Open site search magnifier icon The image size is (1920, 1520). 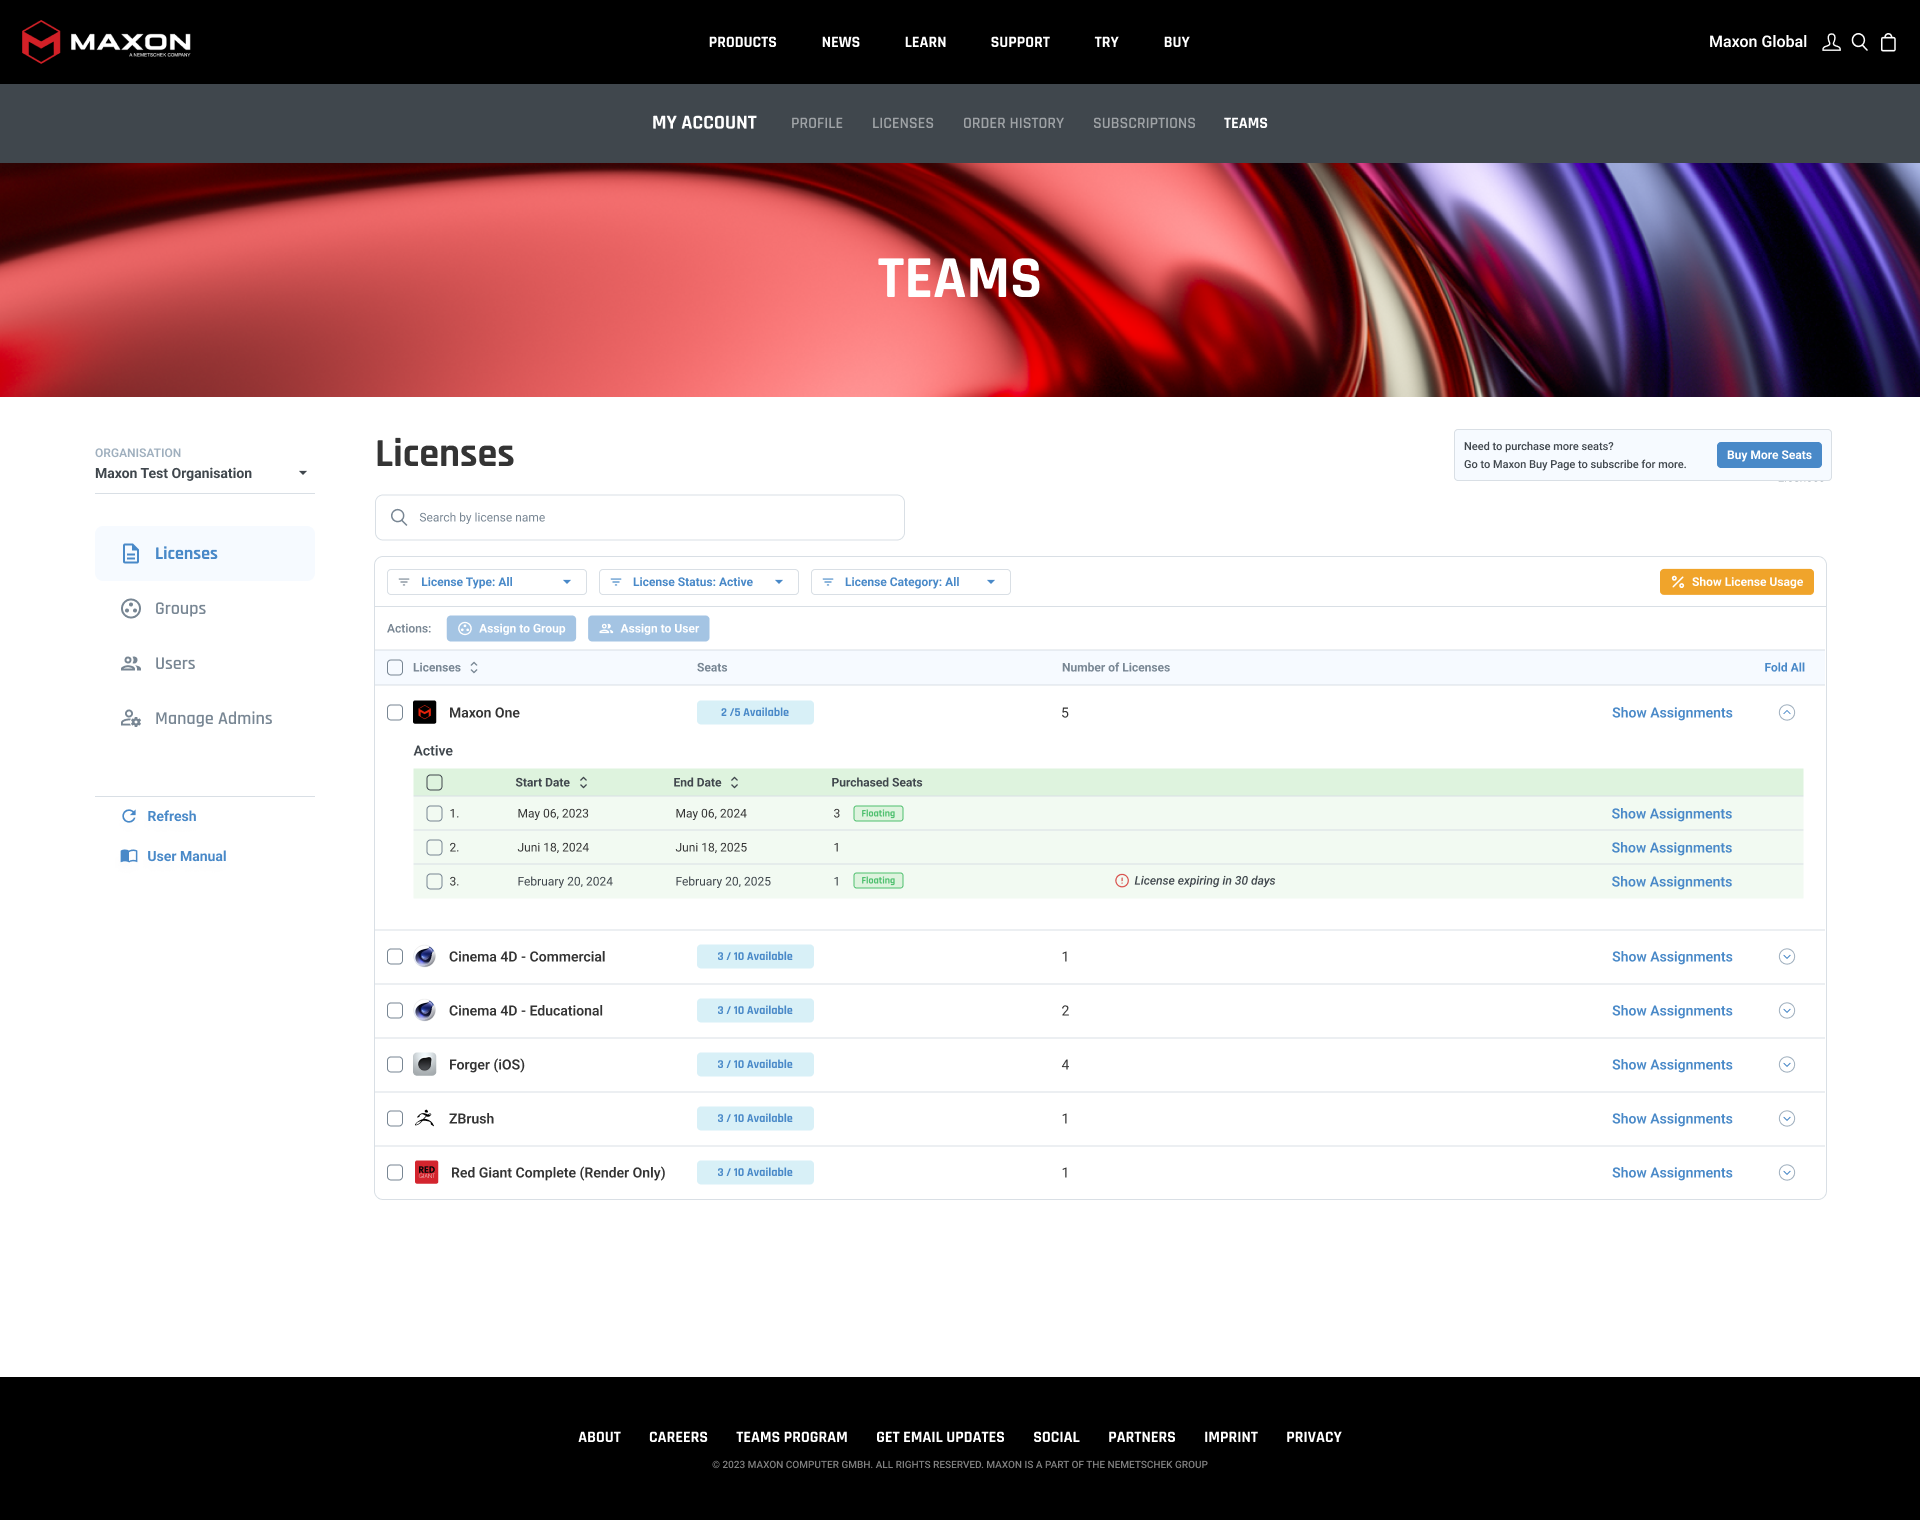point(1860,42)
